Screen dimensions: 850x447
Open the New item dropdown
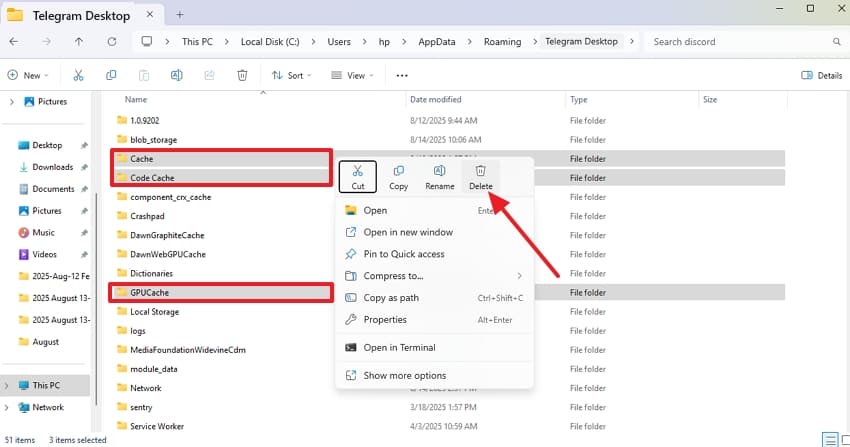tap(28, 75)
